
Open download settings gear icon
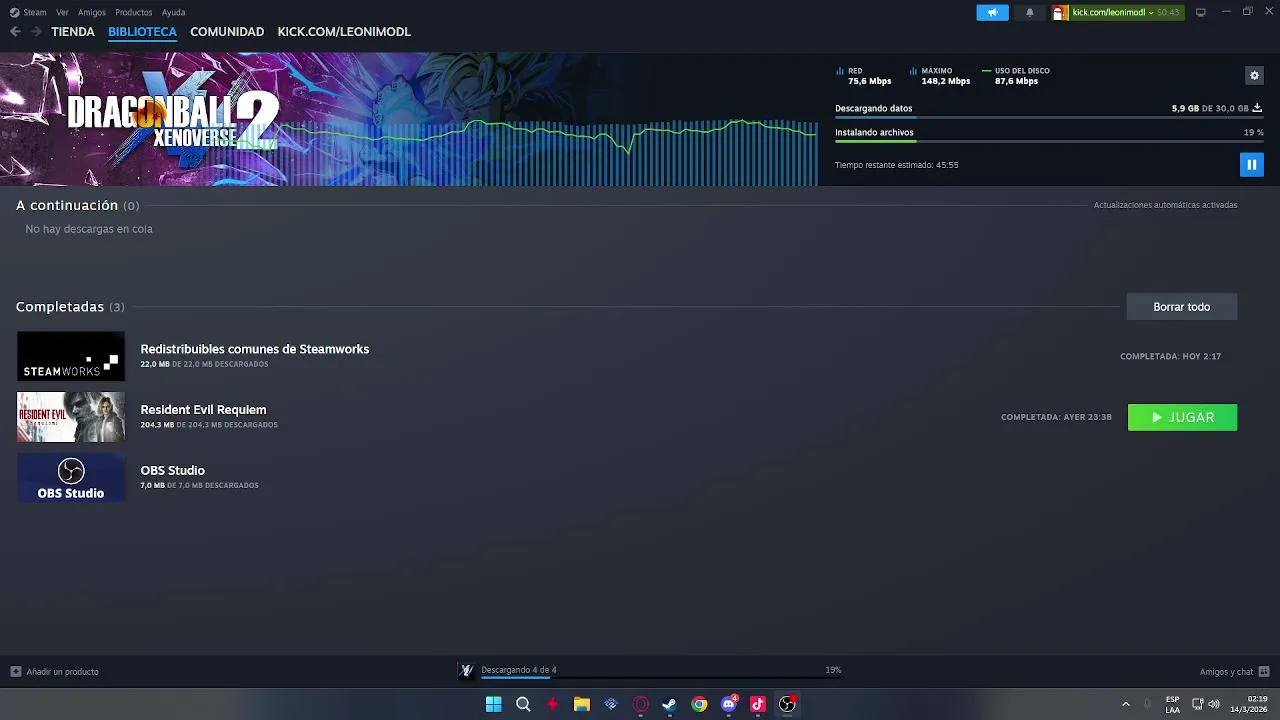click(1254, 75)
